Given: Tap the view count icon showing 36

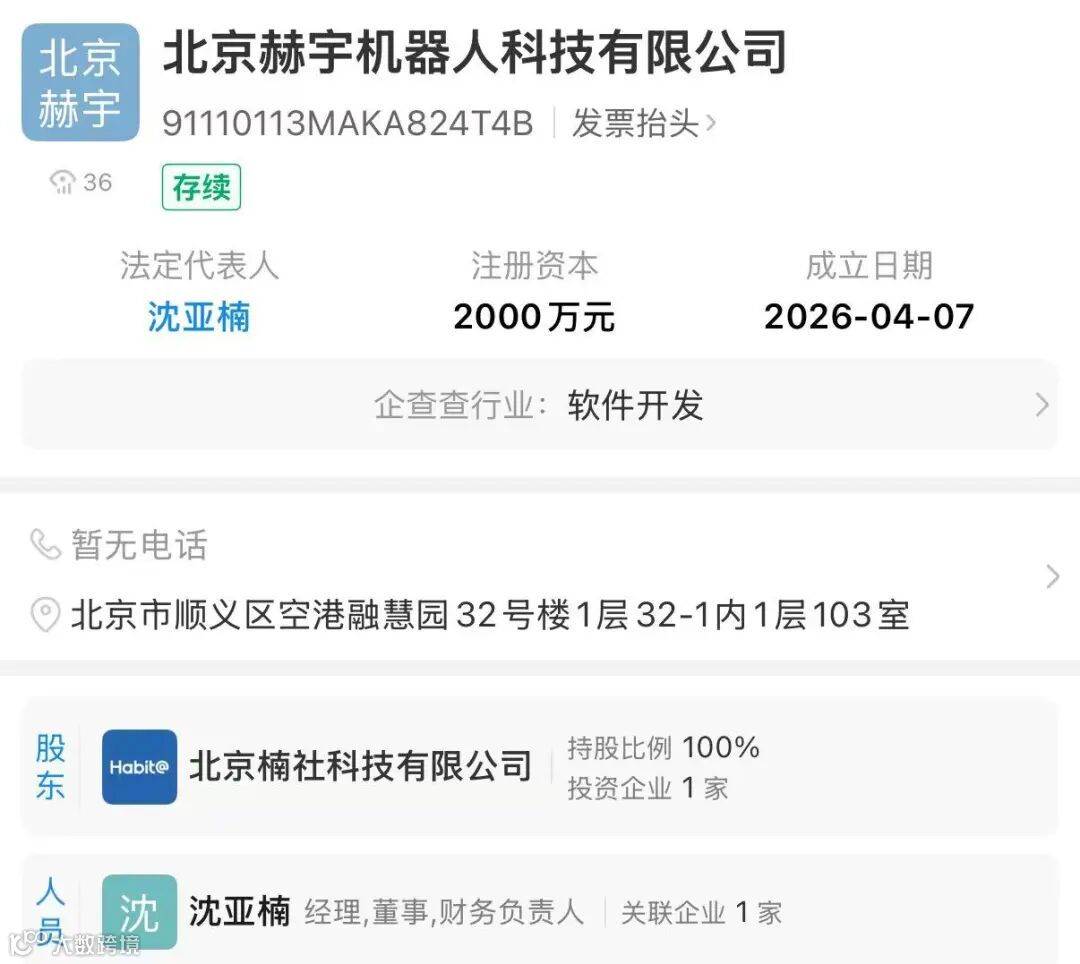Looking at the screenshot, I should (62, 182).
